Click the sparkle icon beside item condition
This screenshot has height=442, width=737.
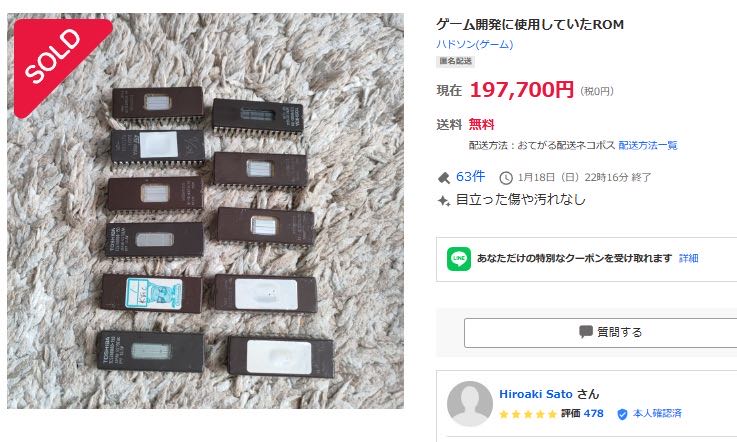click(444, 201)
